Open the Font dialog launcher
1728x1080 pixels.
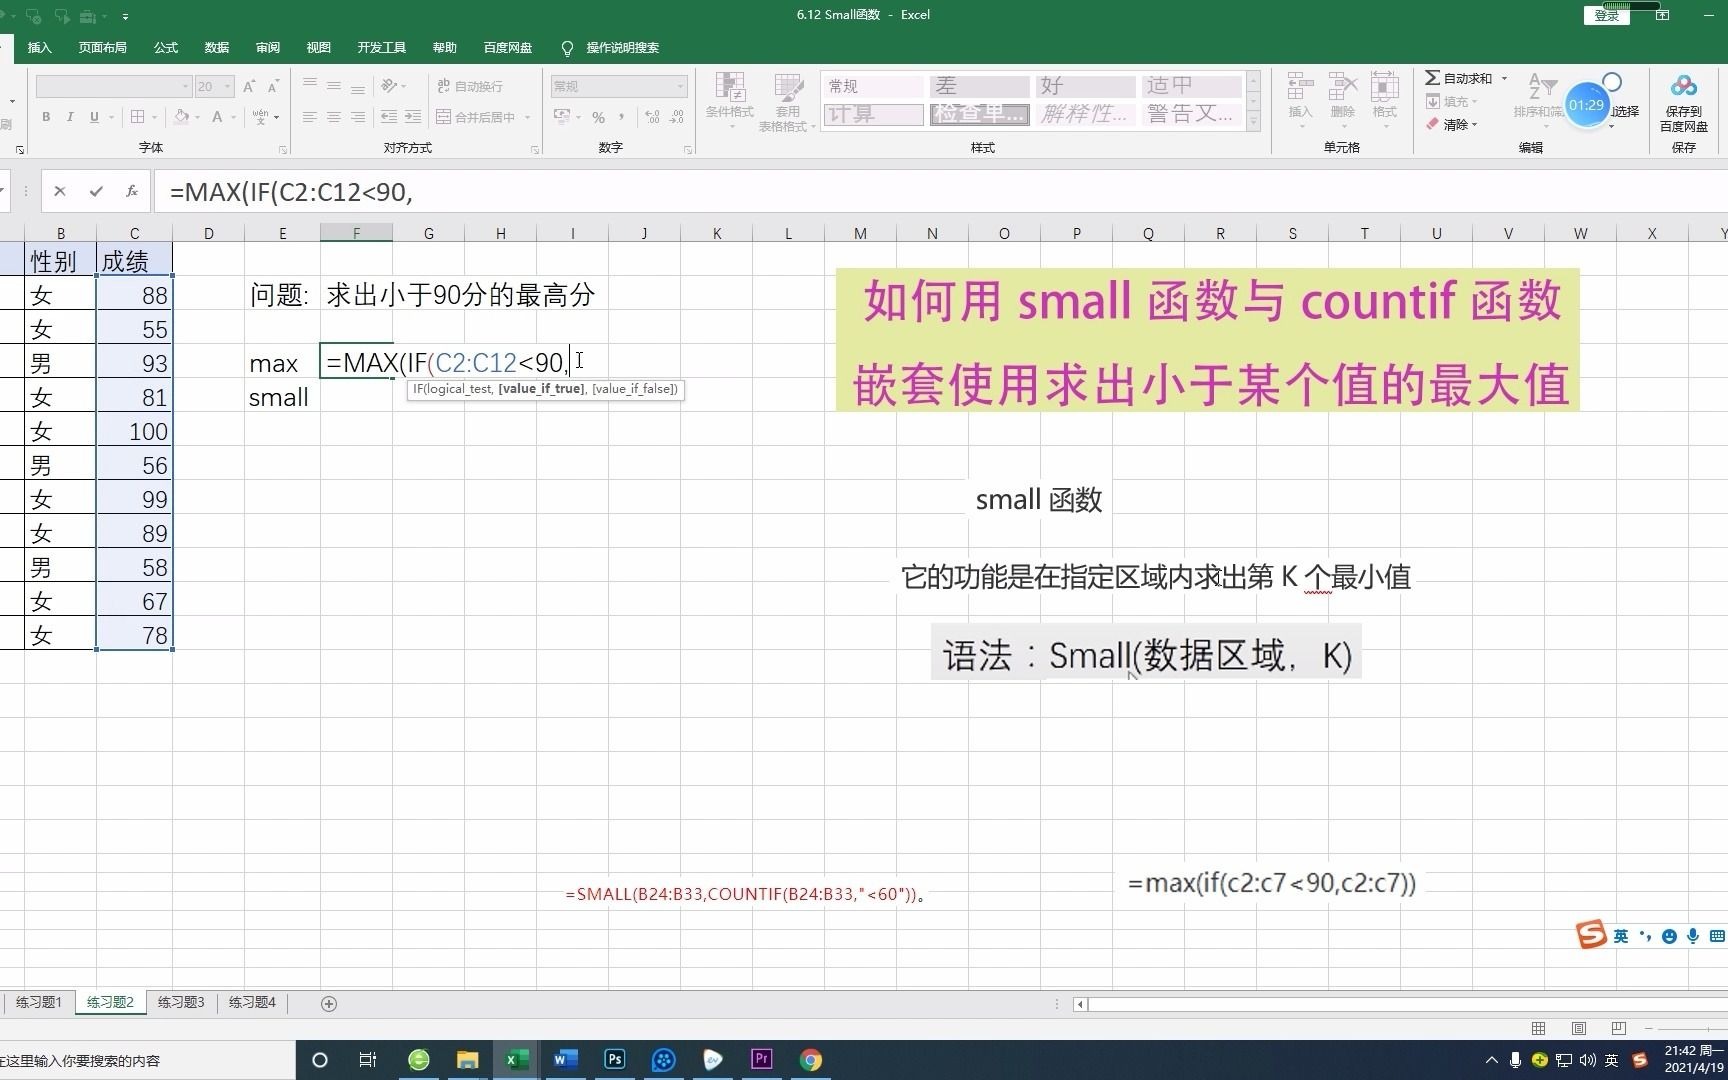click(283, 150)
